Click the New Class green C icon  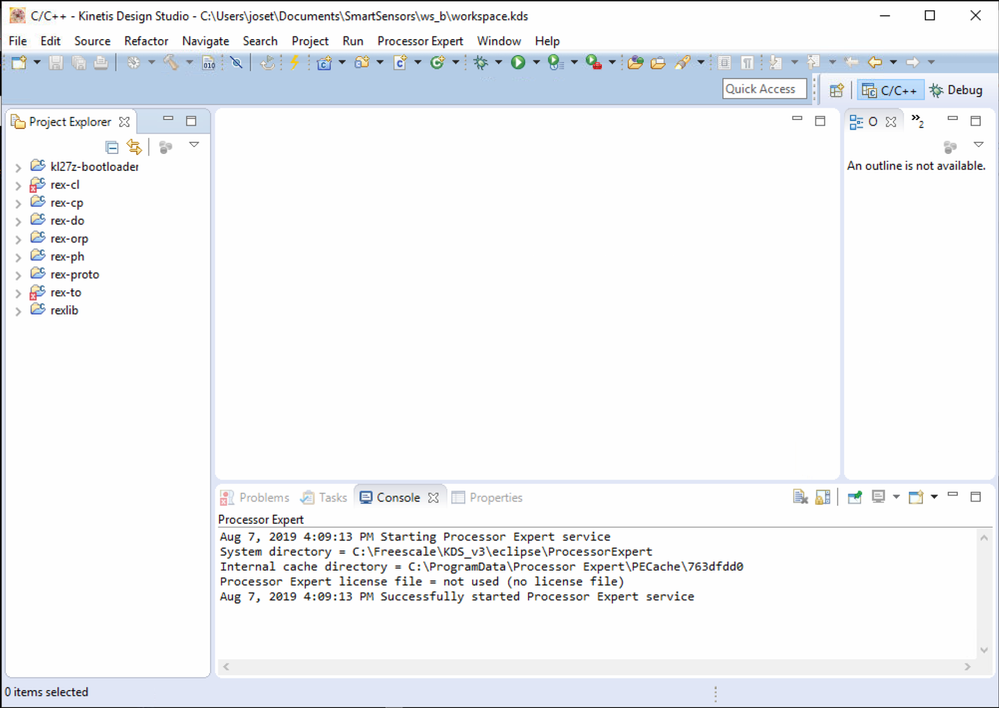437,62
